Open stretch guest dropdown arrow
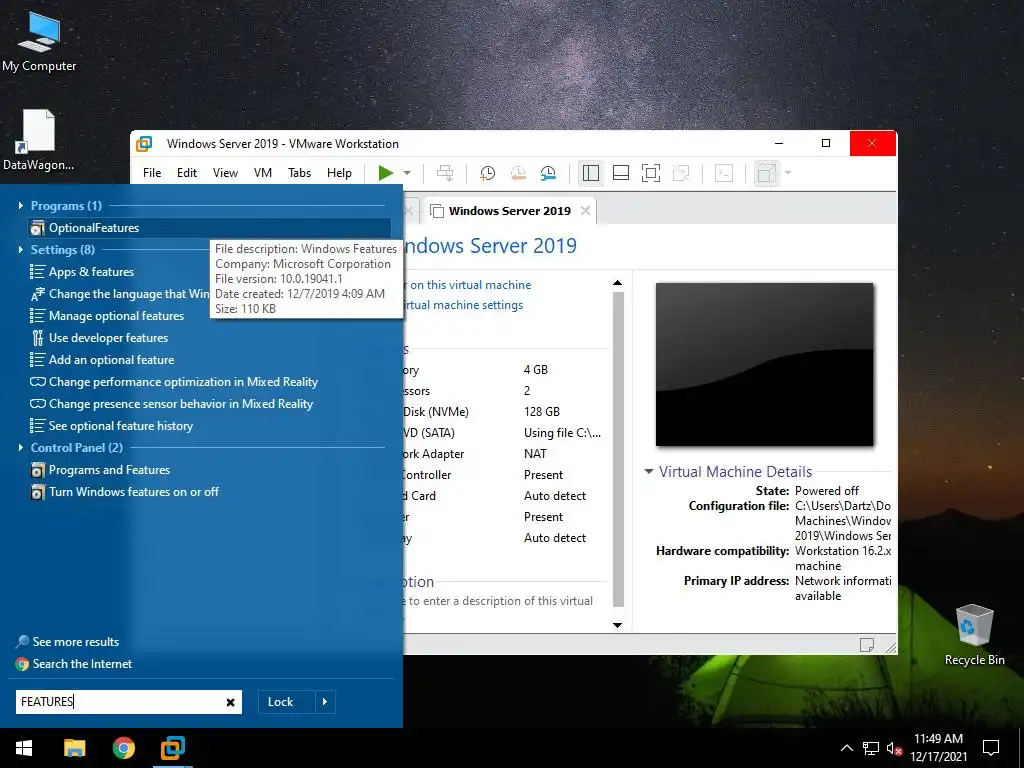This screenshot has width=1024, height=768. pyautogui.click(x=788, y=173)
